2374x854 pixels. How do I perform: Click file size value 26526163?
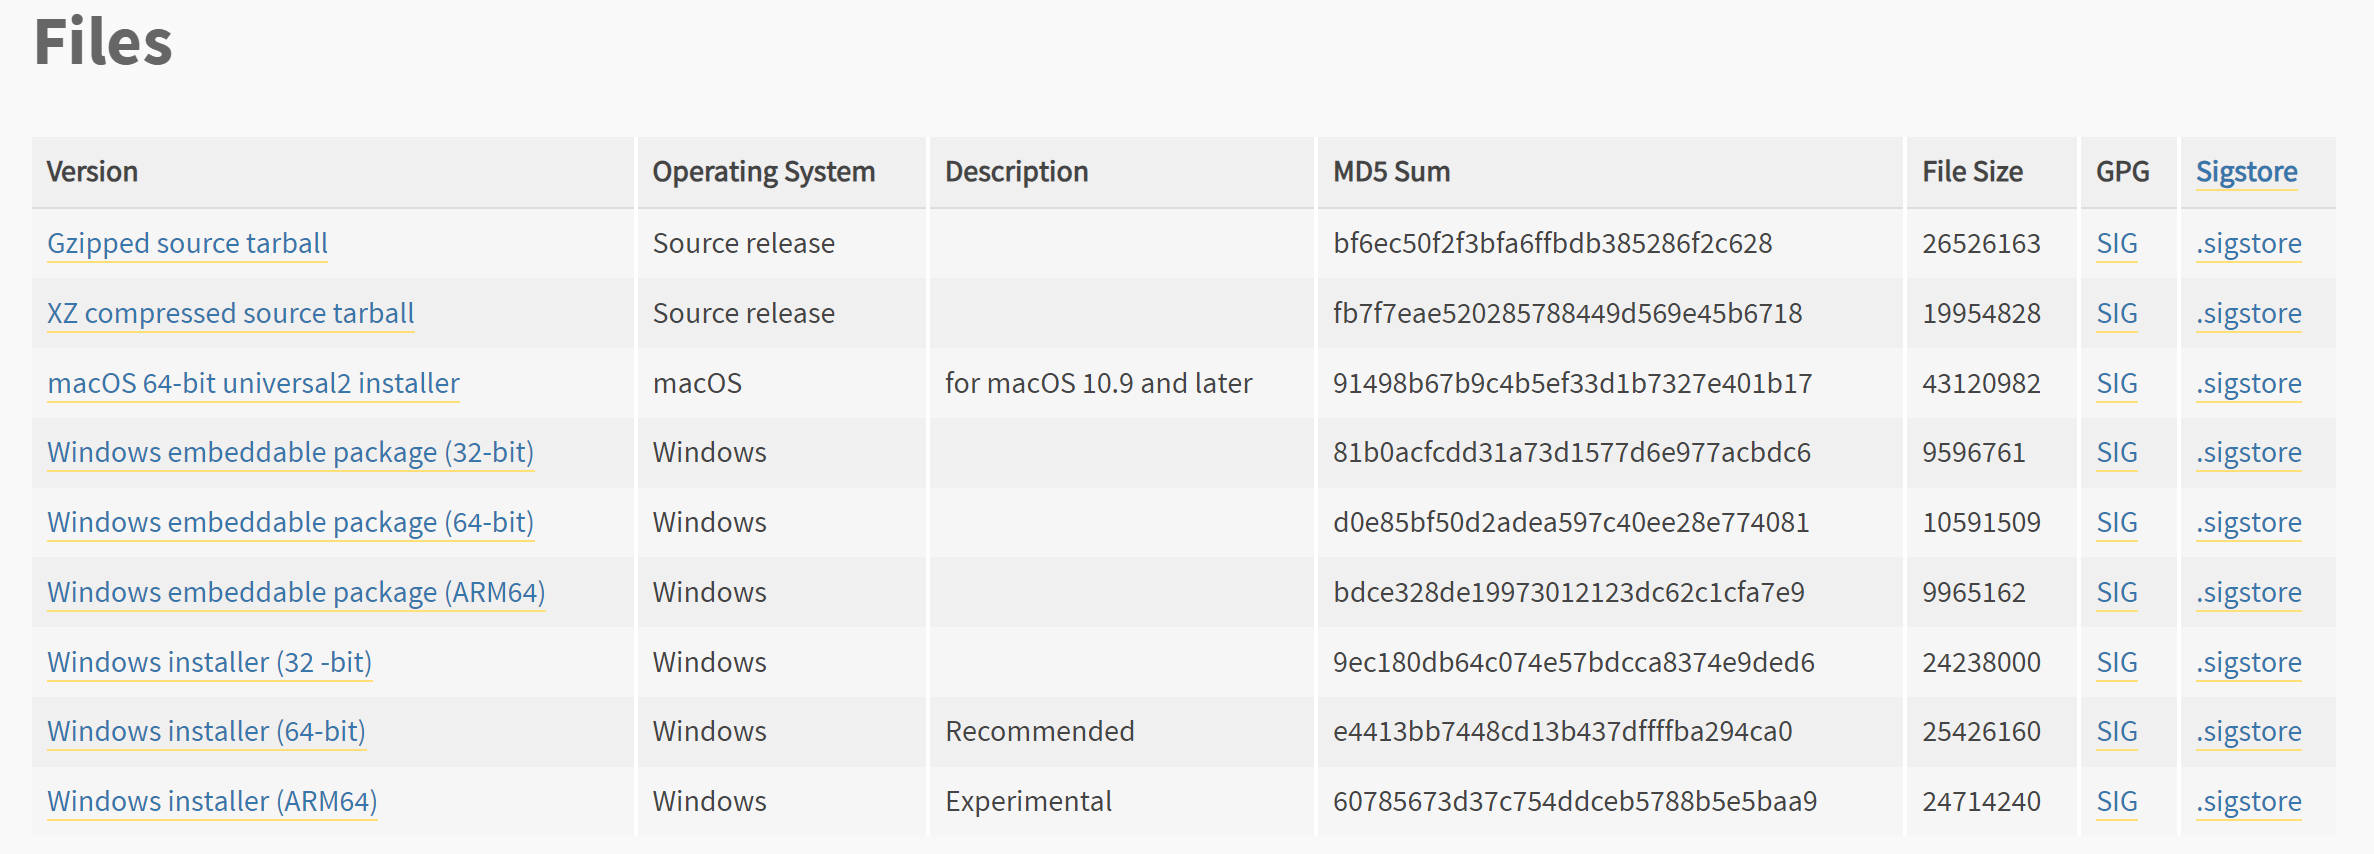pyautogui.click(x=1981, y=244)
